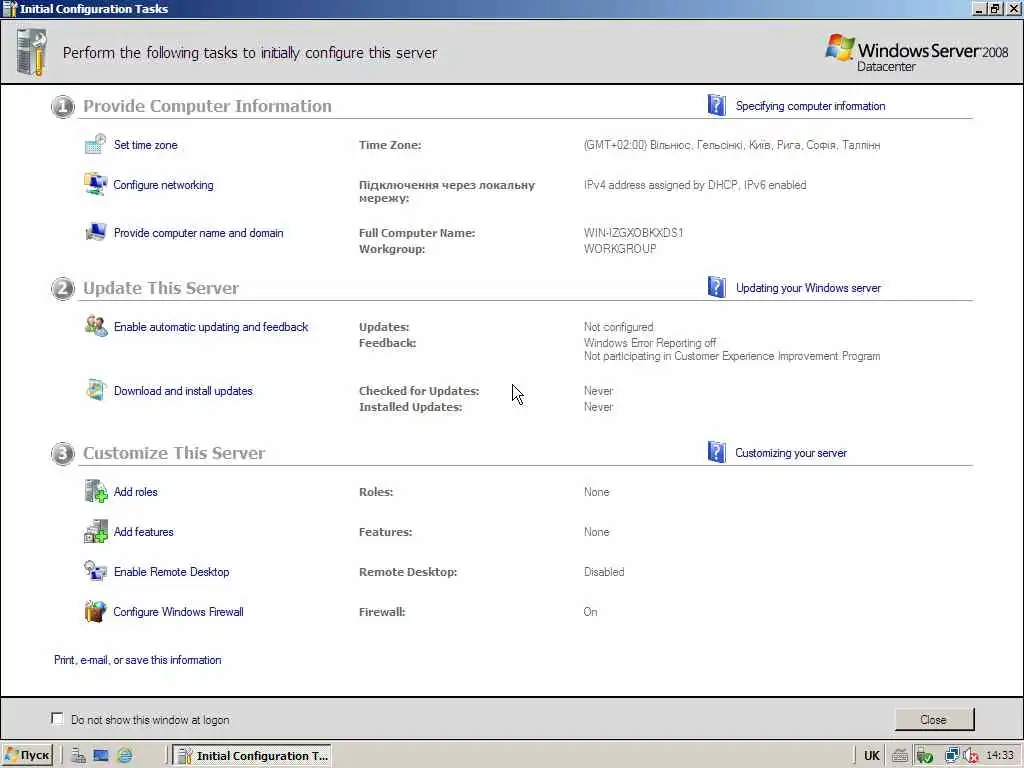Open the Add roles link
The width and height of the screenshot is (1024, 768).
click(x=136, y=492)
